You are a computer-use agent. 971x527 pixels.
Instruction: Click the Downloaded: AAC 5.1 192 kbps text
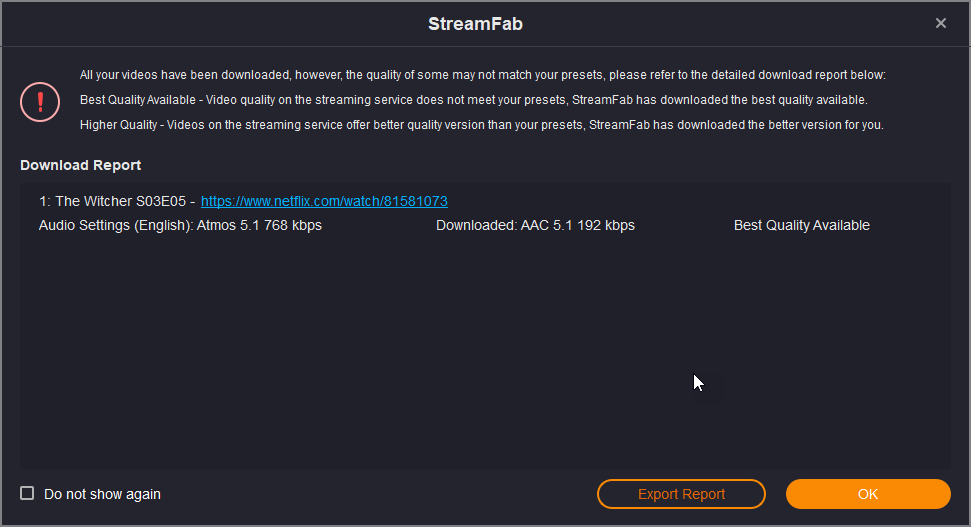click(535, 225)
